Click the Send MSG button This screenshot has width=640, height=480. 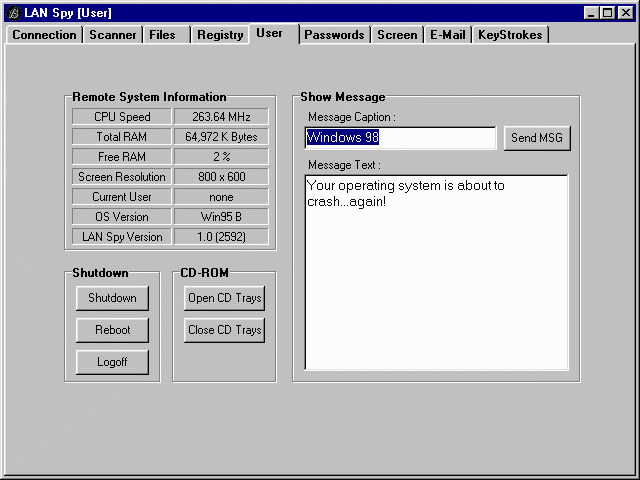coord(537,138)
